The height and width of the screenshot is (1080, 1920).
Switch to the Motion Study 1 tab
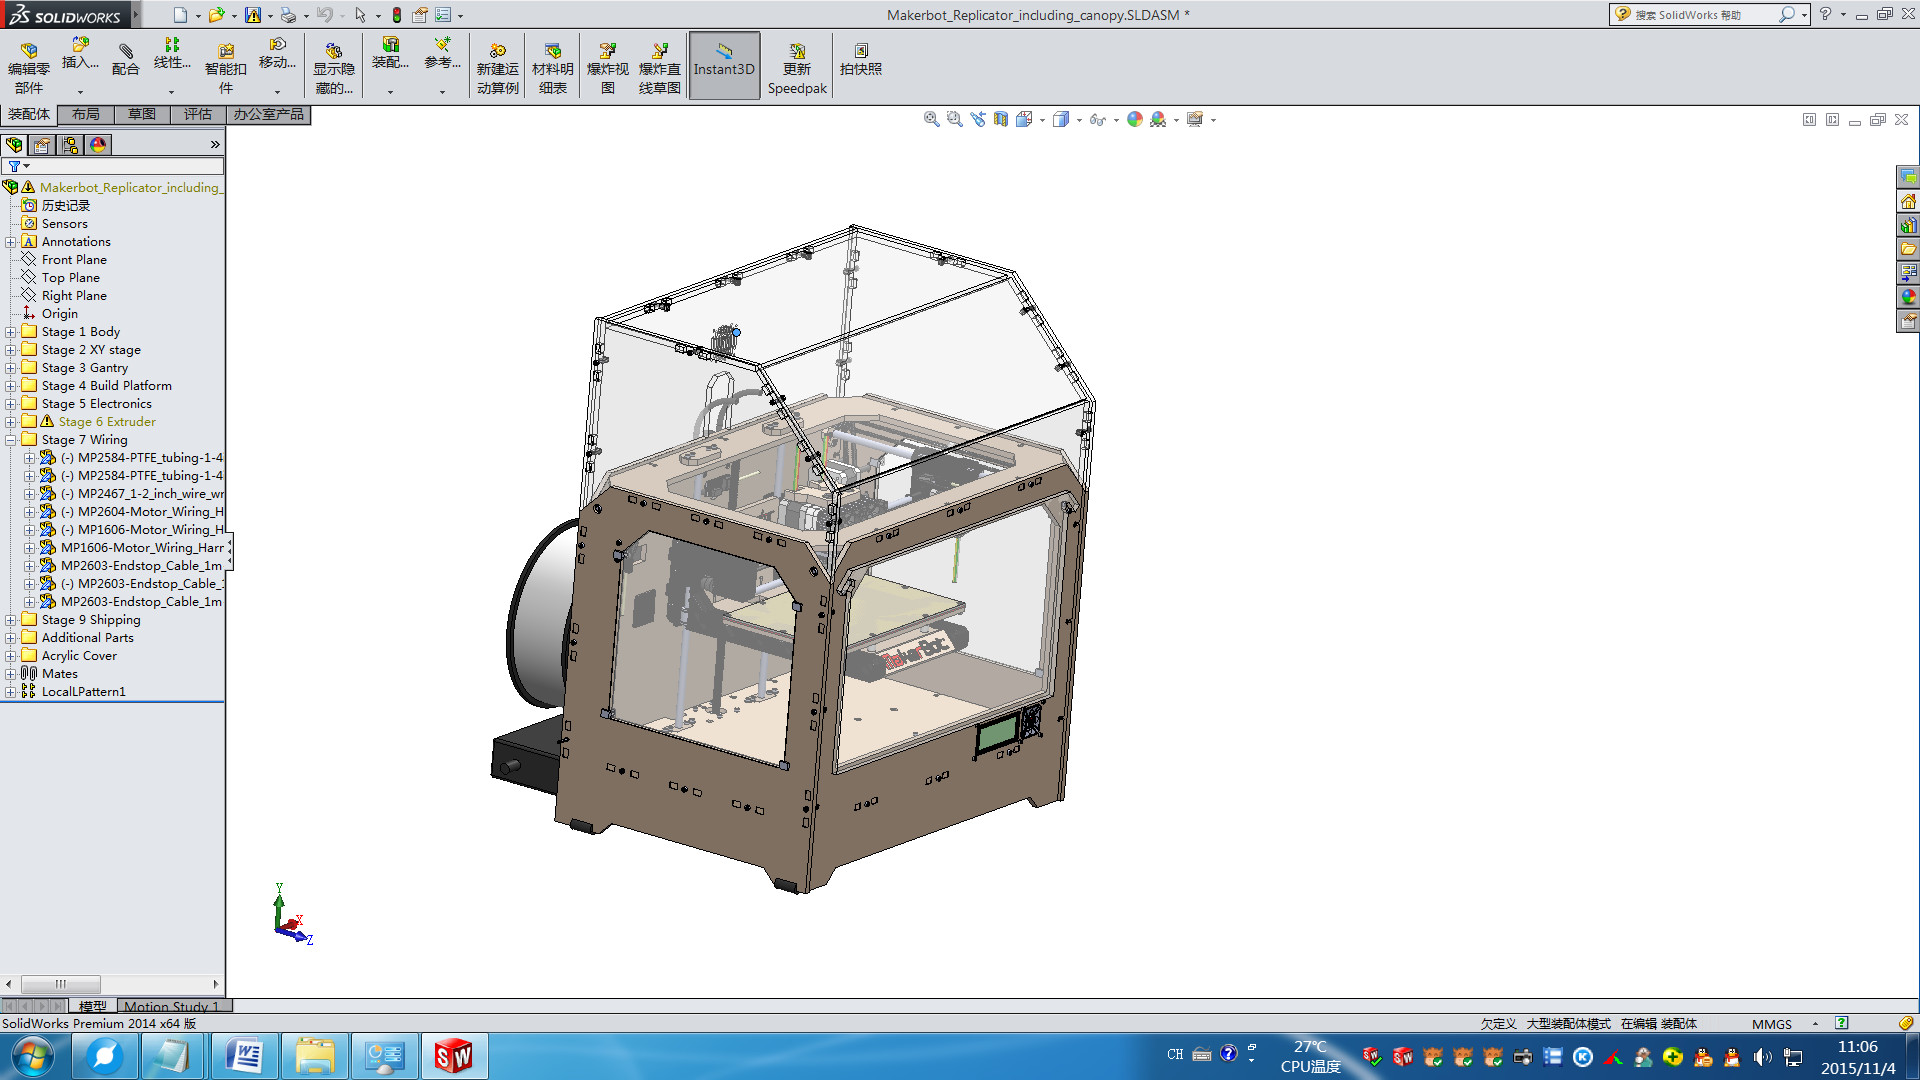click(172, 1006)
